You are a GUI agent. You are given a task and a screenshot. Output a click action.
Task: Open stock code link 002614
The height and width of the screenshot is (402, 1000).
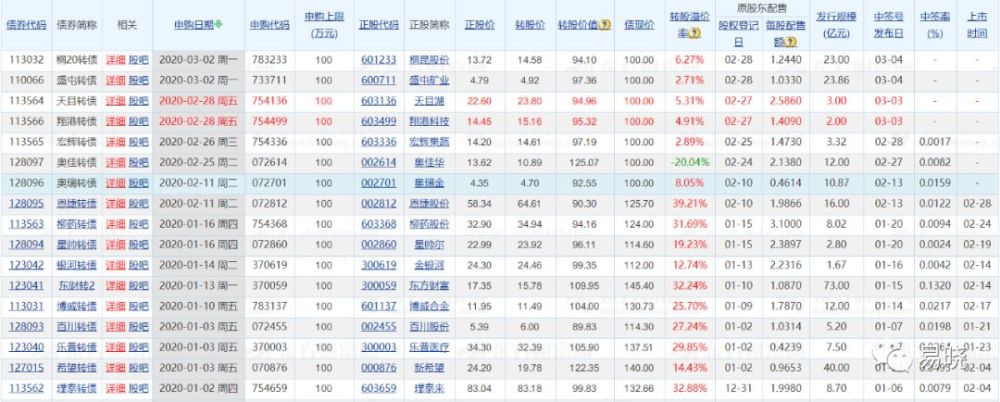379,162
